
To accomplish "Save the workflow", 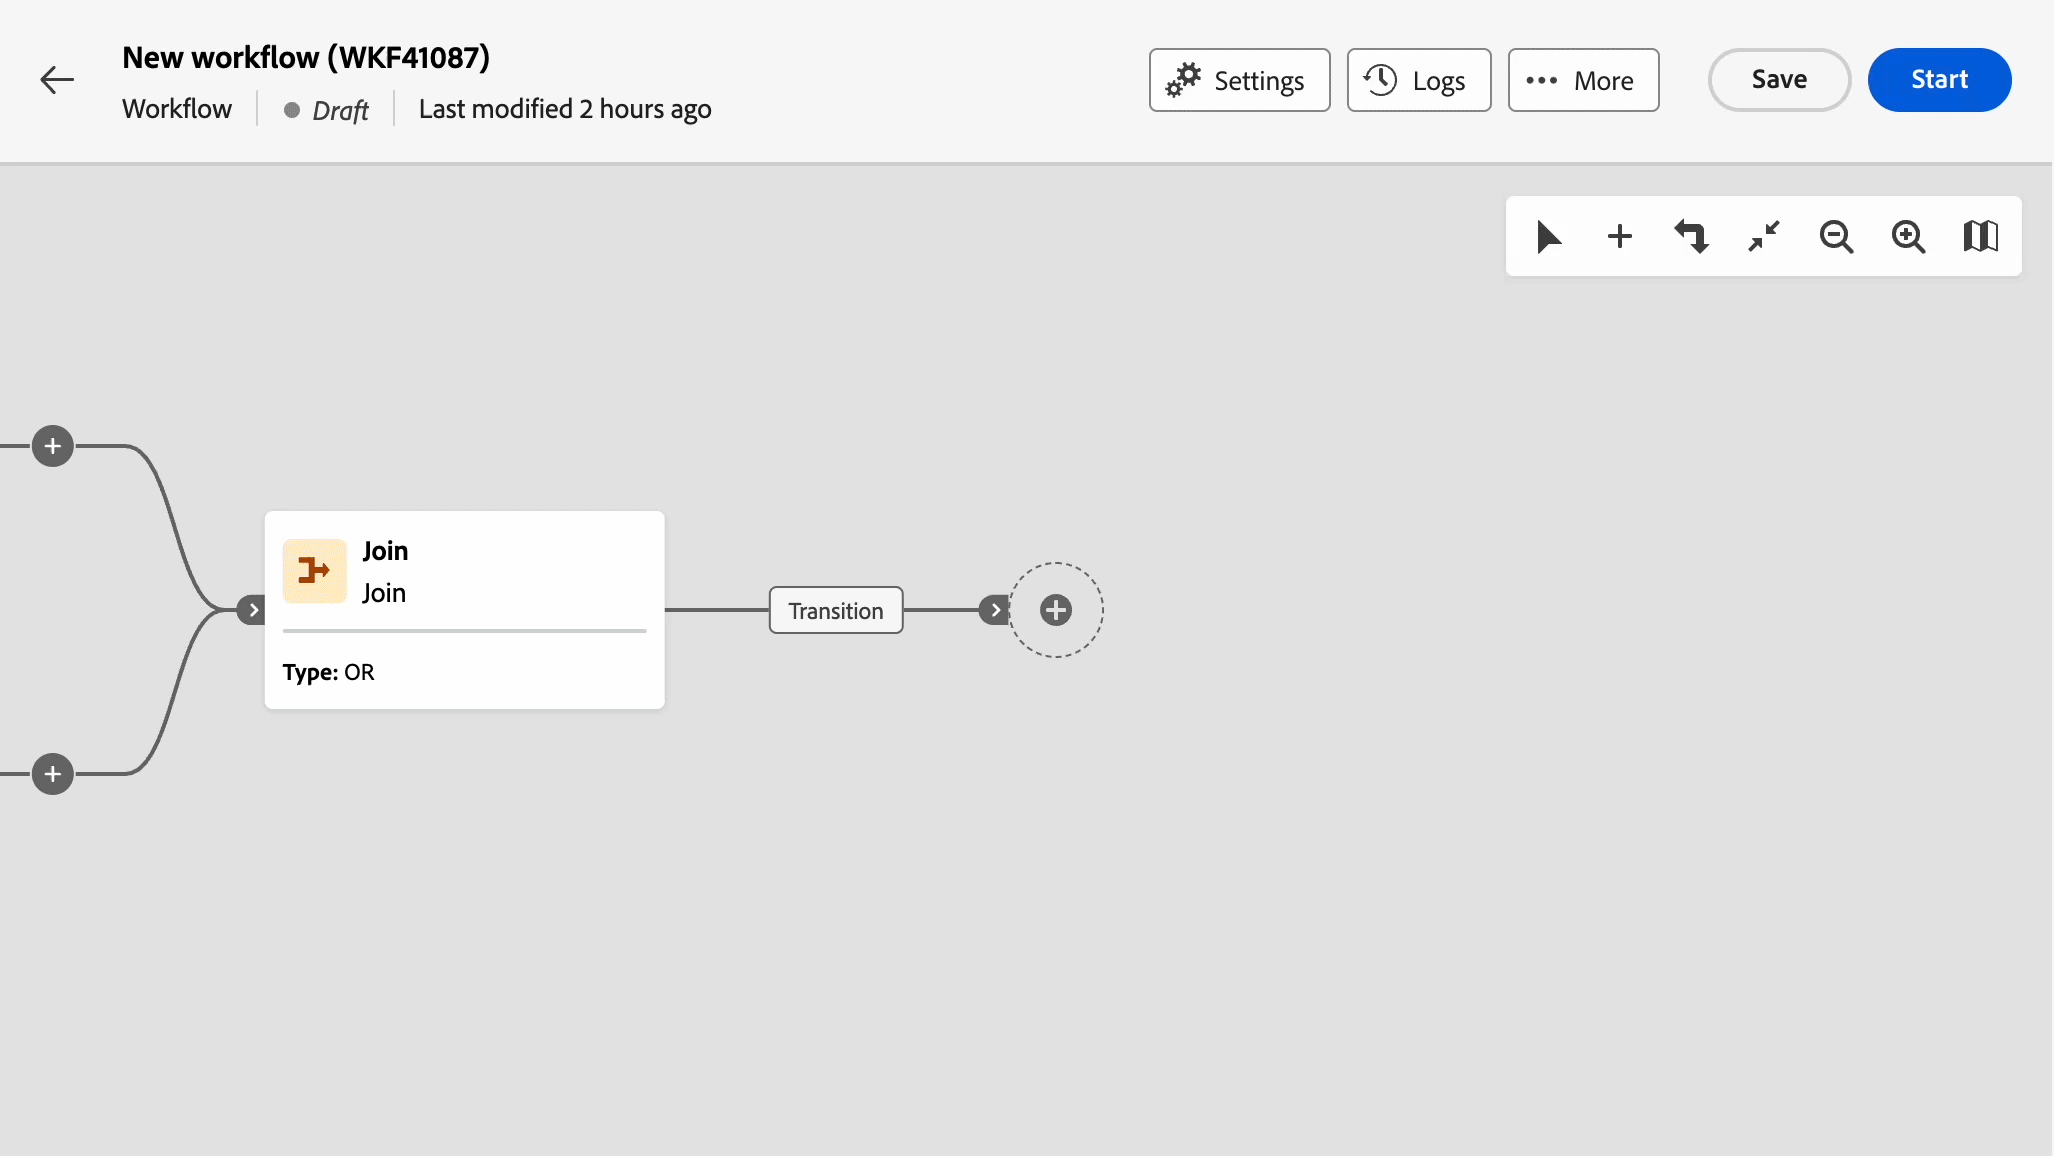I will 1779,80.
